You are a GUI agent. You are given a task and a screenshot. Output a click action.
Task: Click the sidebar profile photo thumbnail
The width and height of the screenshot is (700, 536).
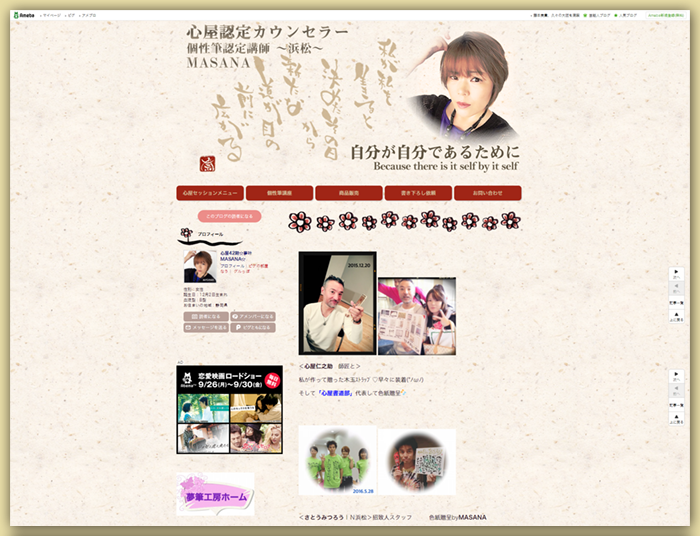click(x=200, y=266)
